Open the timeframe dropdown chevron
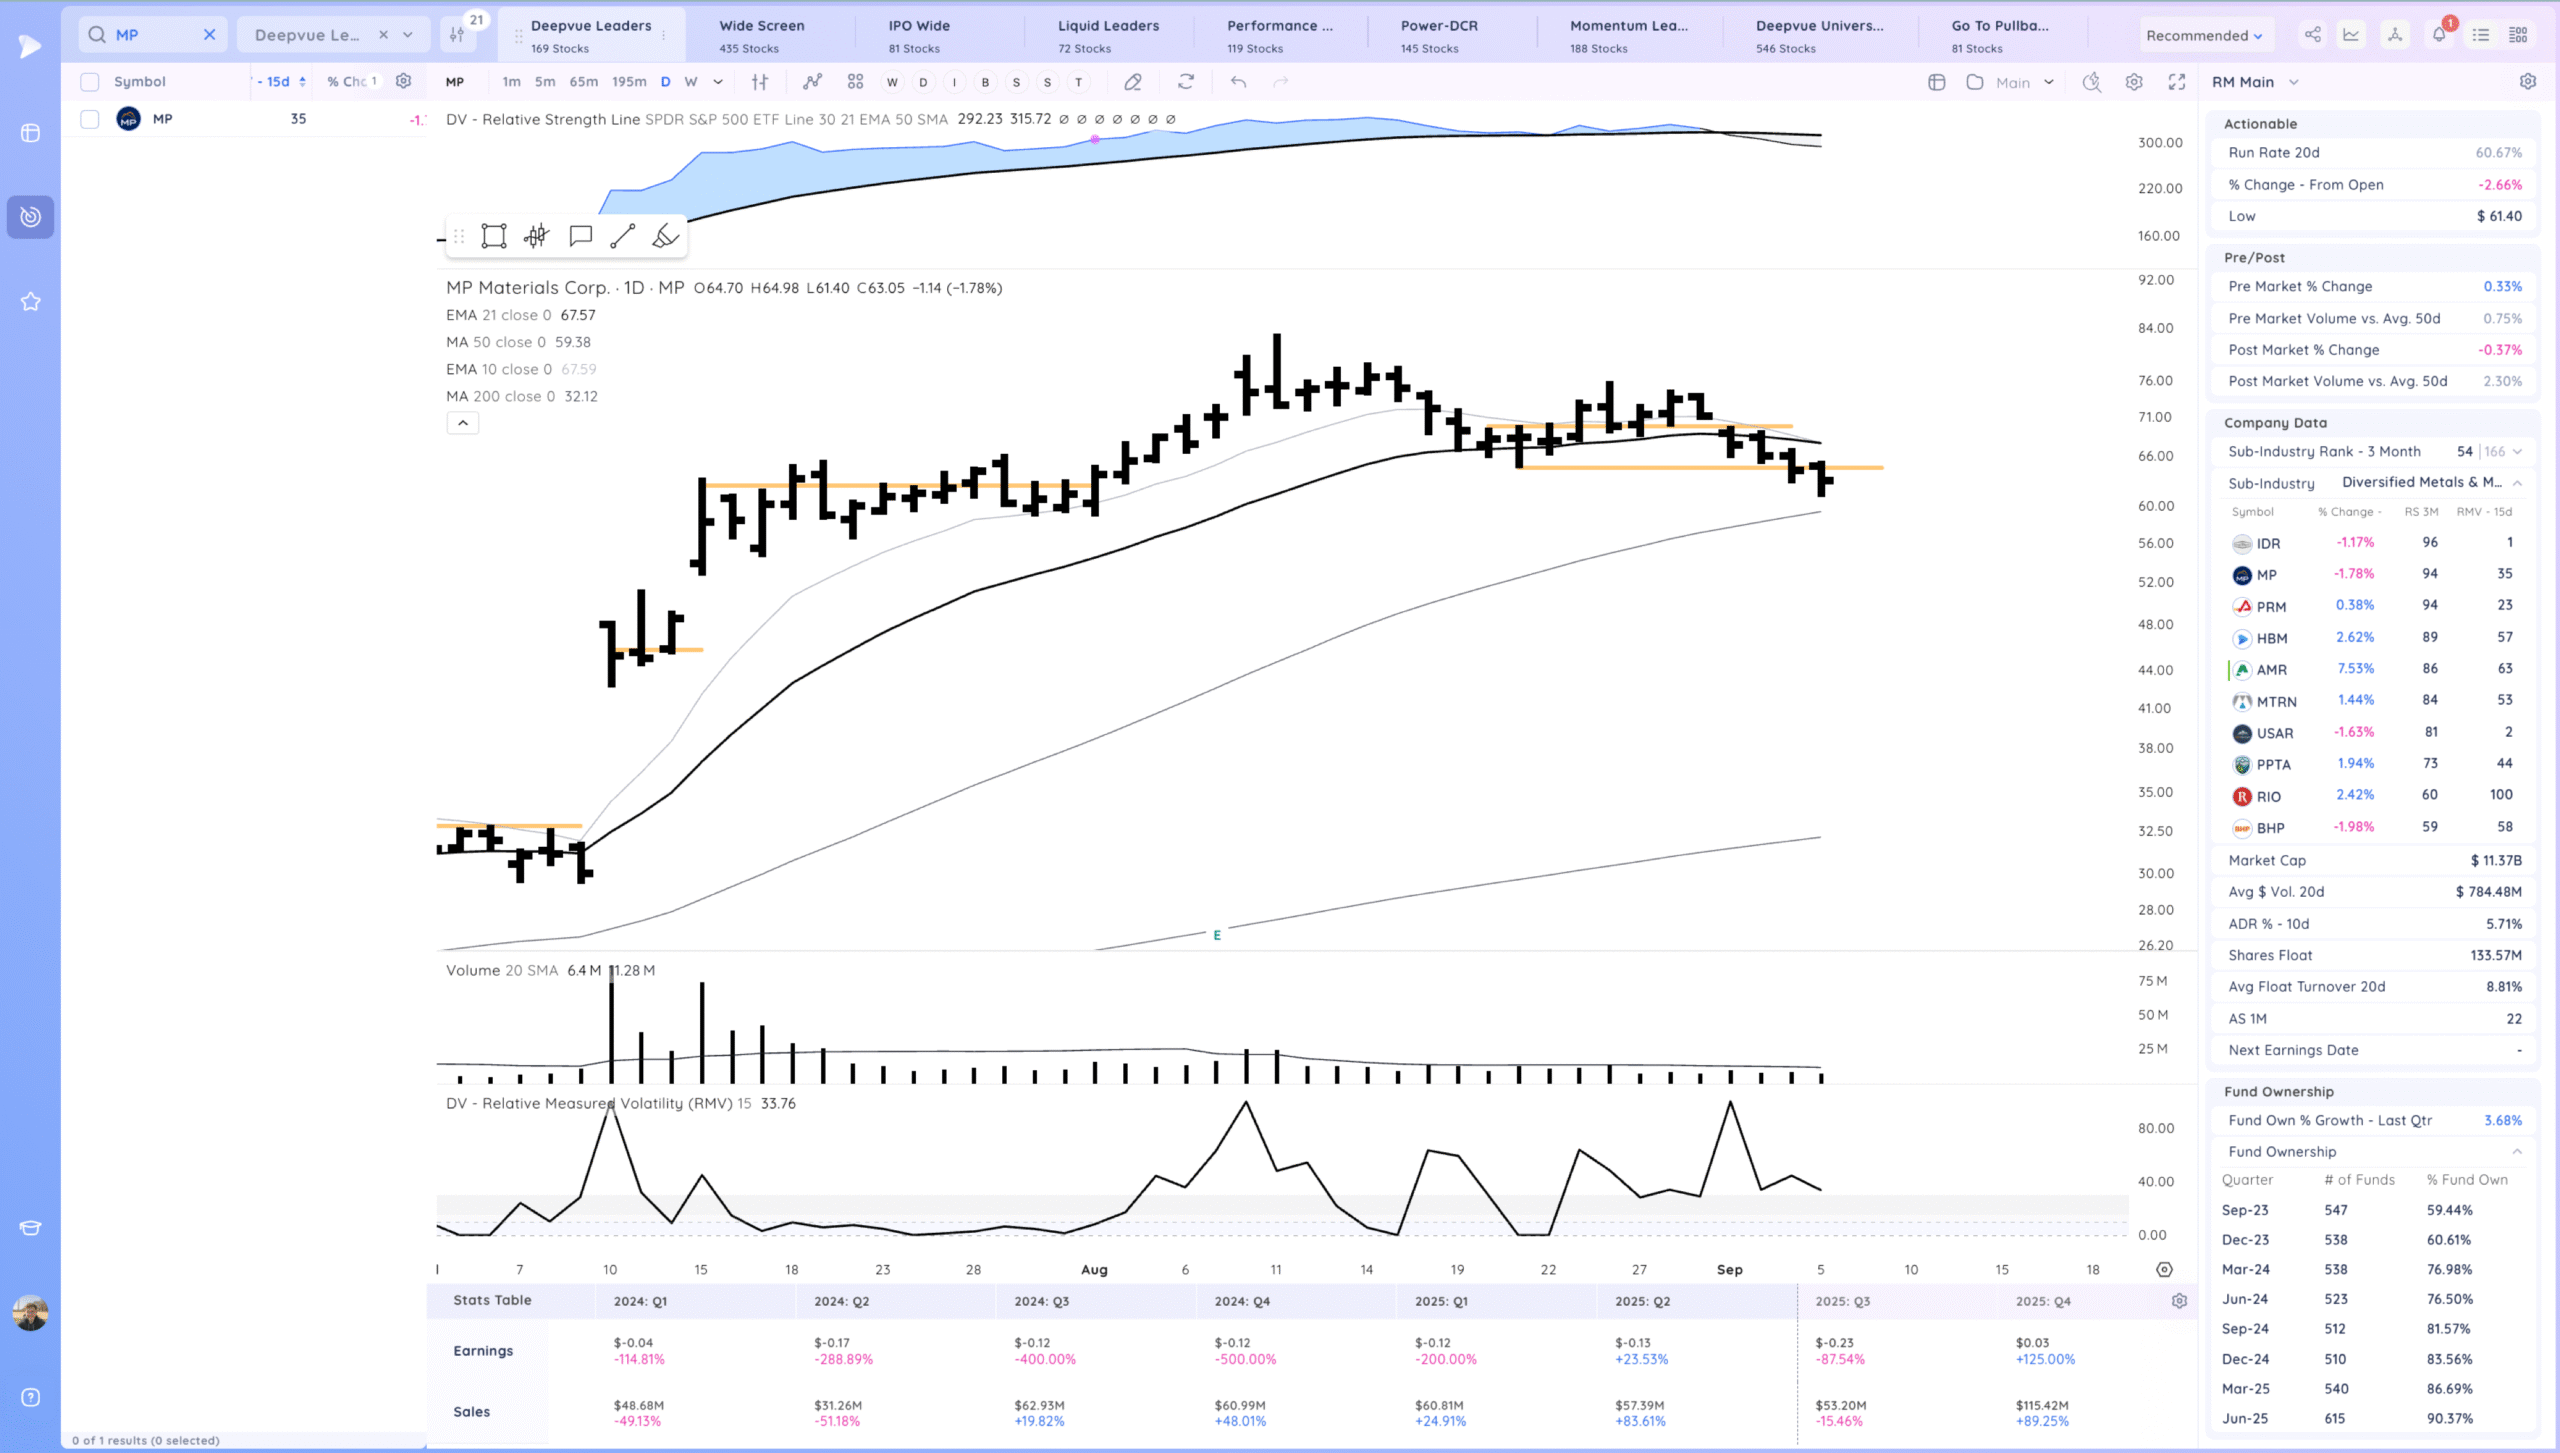This screenshot has width=2560, height=1453. click(718, 82)
